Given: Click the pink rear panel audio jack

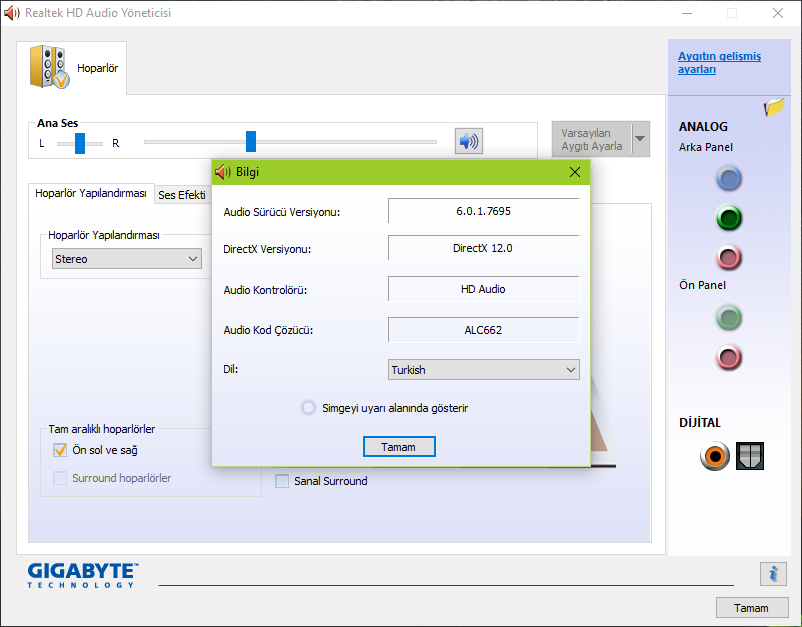Looking at the screenshot, I should pyautogui.click(x=729, y=257).
